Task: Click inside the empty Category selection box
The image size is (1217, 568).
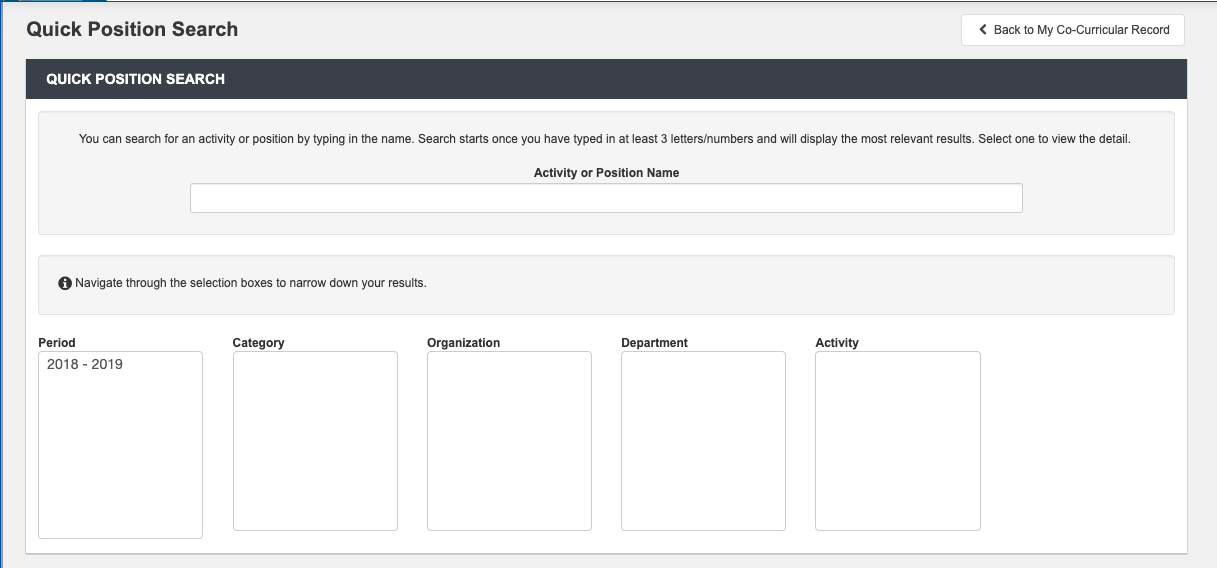Action: point(315,440)
